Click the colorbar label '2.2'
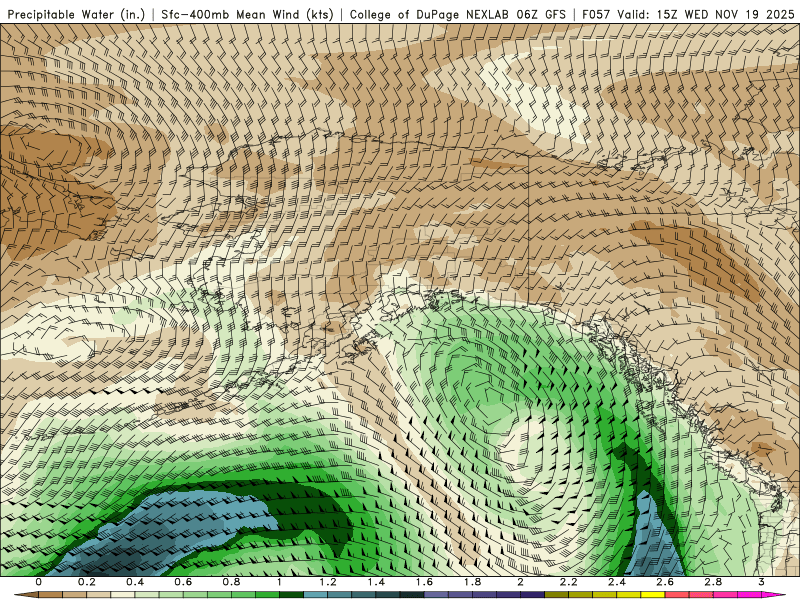The image size is (800, 600). pos(569,582)
